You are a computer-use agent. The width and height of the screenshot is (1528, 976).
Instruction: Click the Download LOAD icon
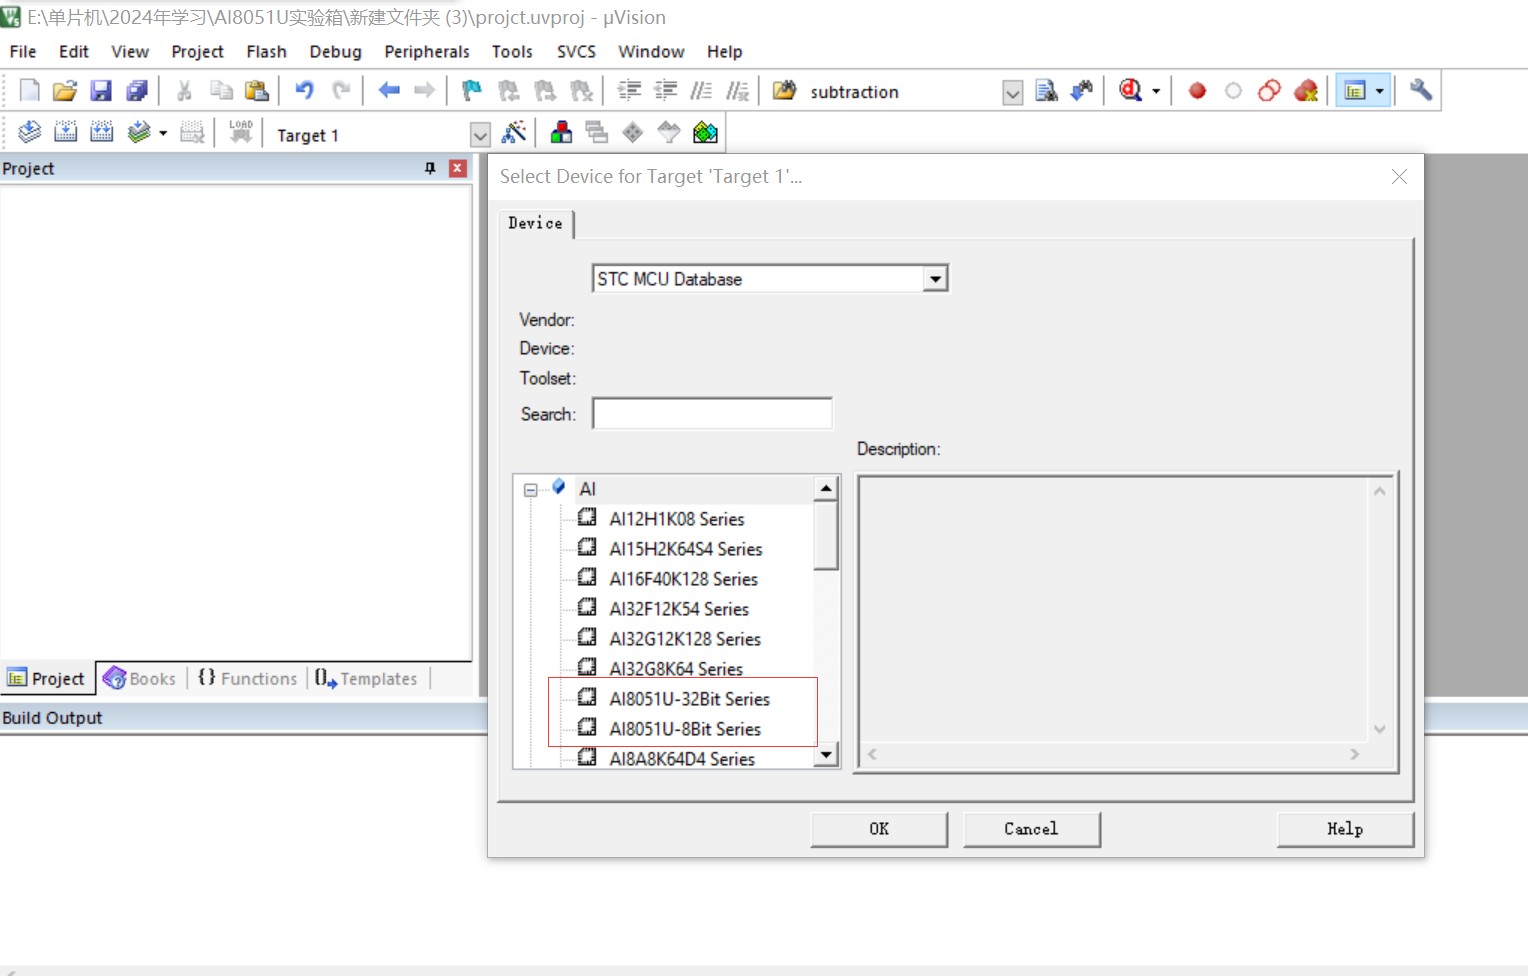tap(241, 132)
